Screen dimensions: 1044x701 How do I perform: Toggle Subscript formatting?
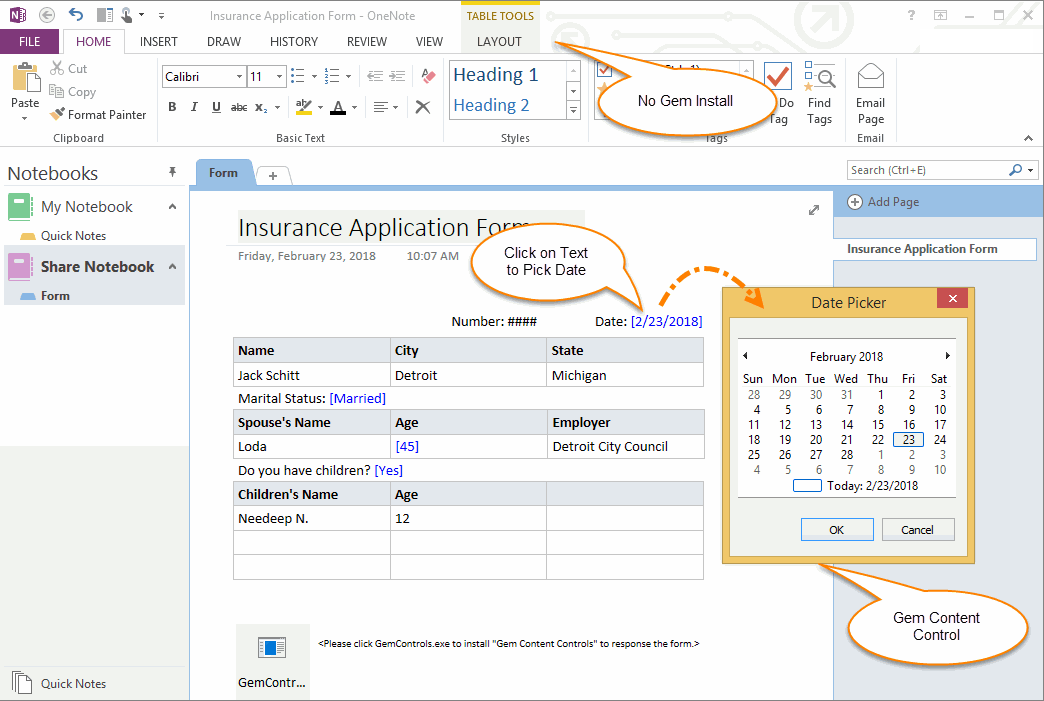(x=261, y=107)
